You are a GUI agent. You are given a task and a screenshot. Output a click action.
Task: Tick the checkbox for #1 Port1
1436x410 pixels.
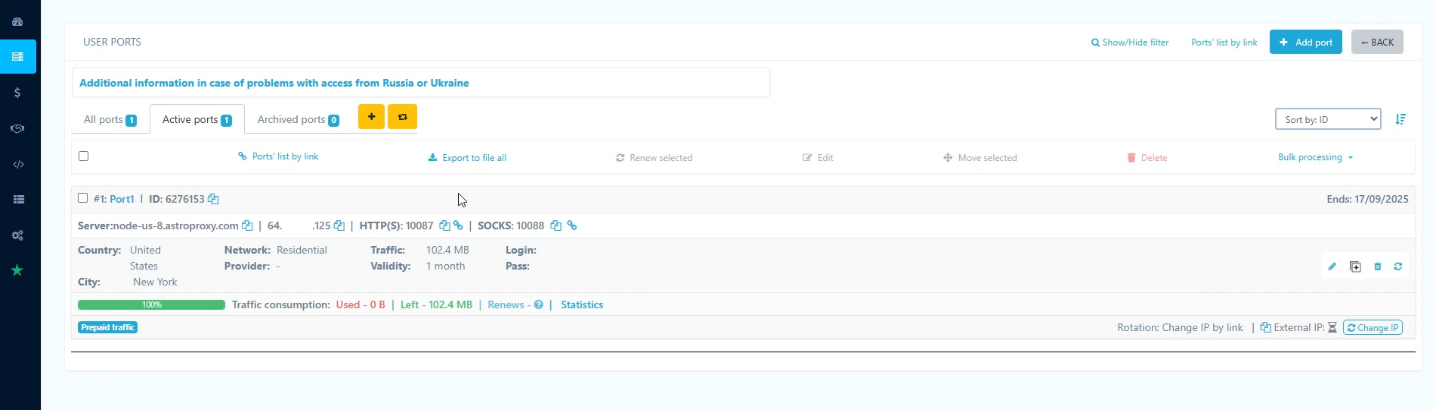pos(83,198)
